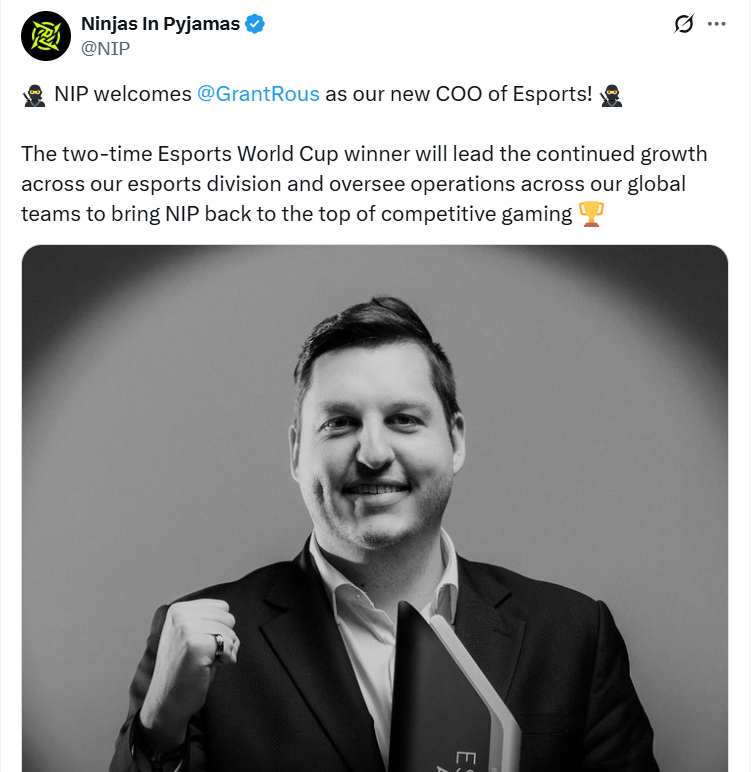752x772 pixels.
Task: Click the ninja emoji before "NIP welcomes"
Action: [33, 95]
